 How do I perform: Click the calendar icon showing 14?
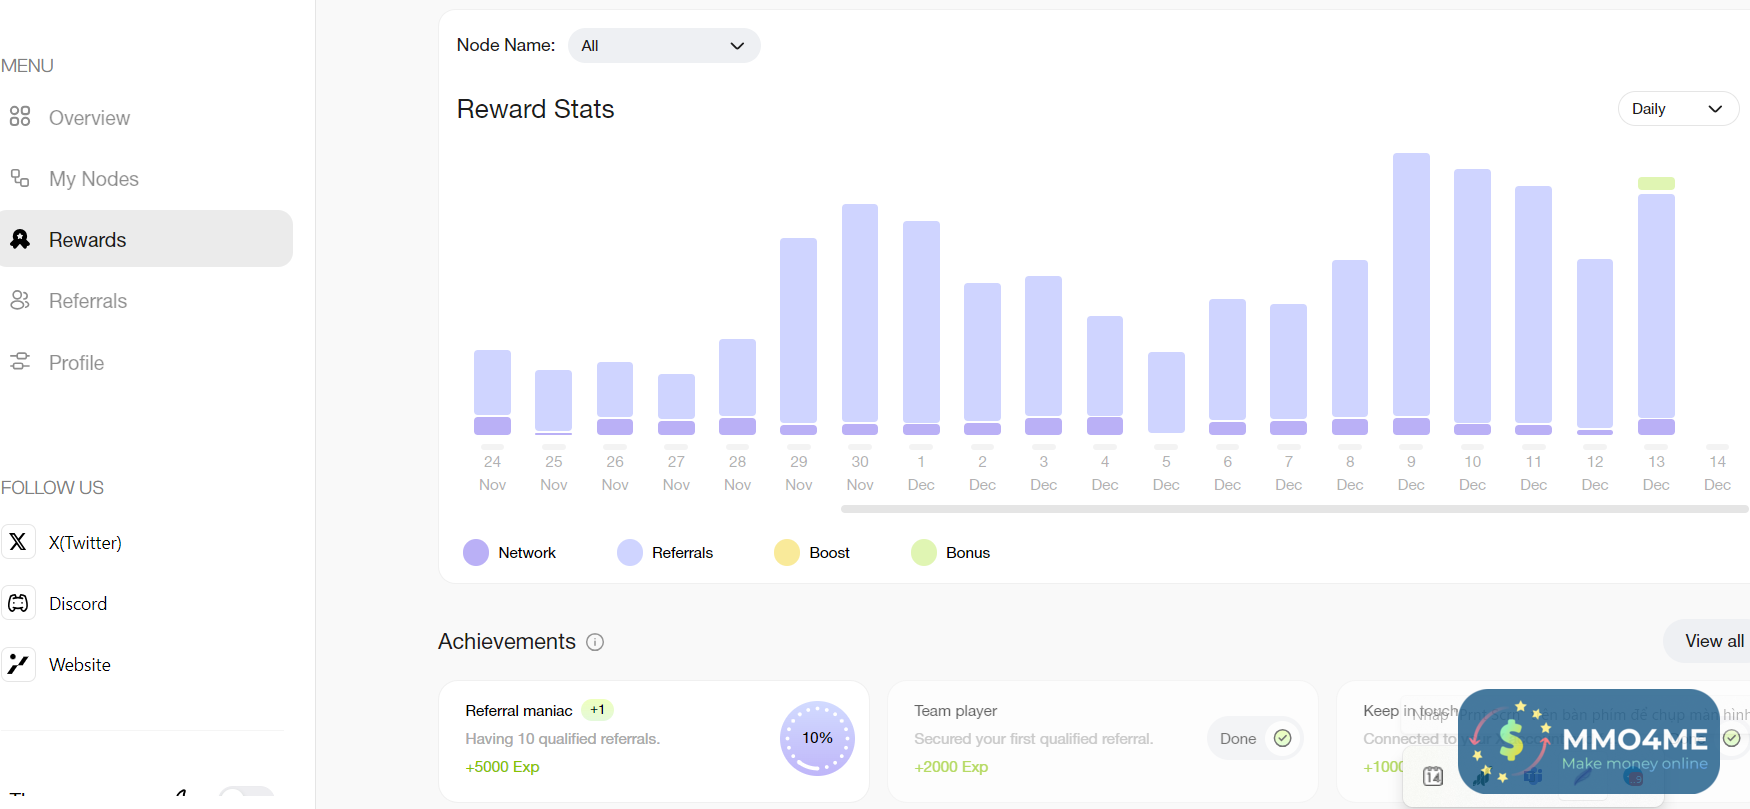coord(1433,776)
